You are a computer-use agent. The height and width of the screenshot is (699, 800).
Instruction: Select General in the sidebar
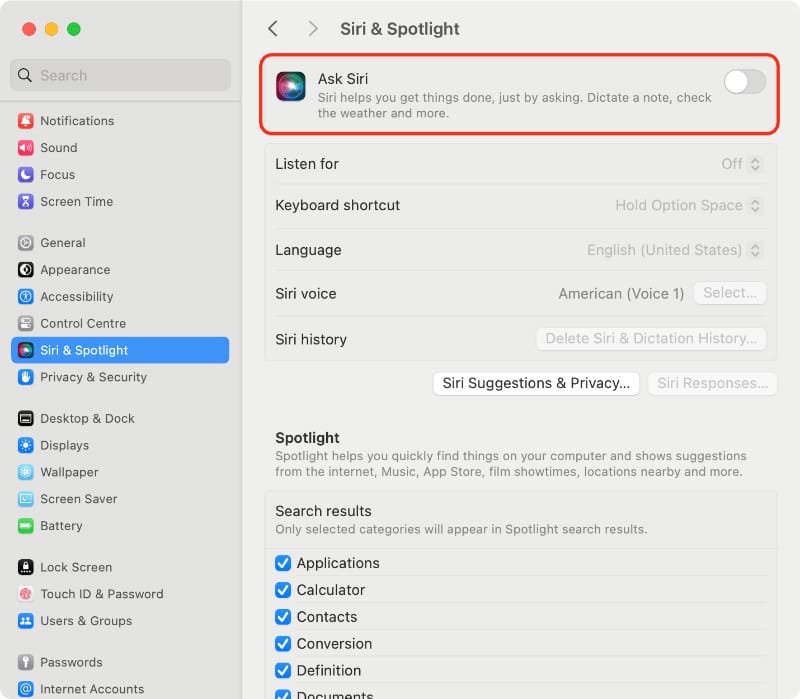(x=120, y=243)
